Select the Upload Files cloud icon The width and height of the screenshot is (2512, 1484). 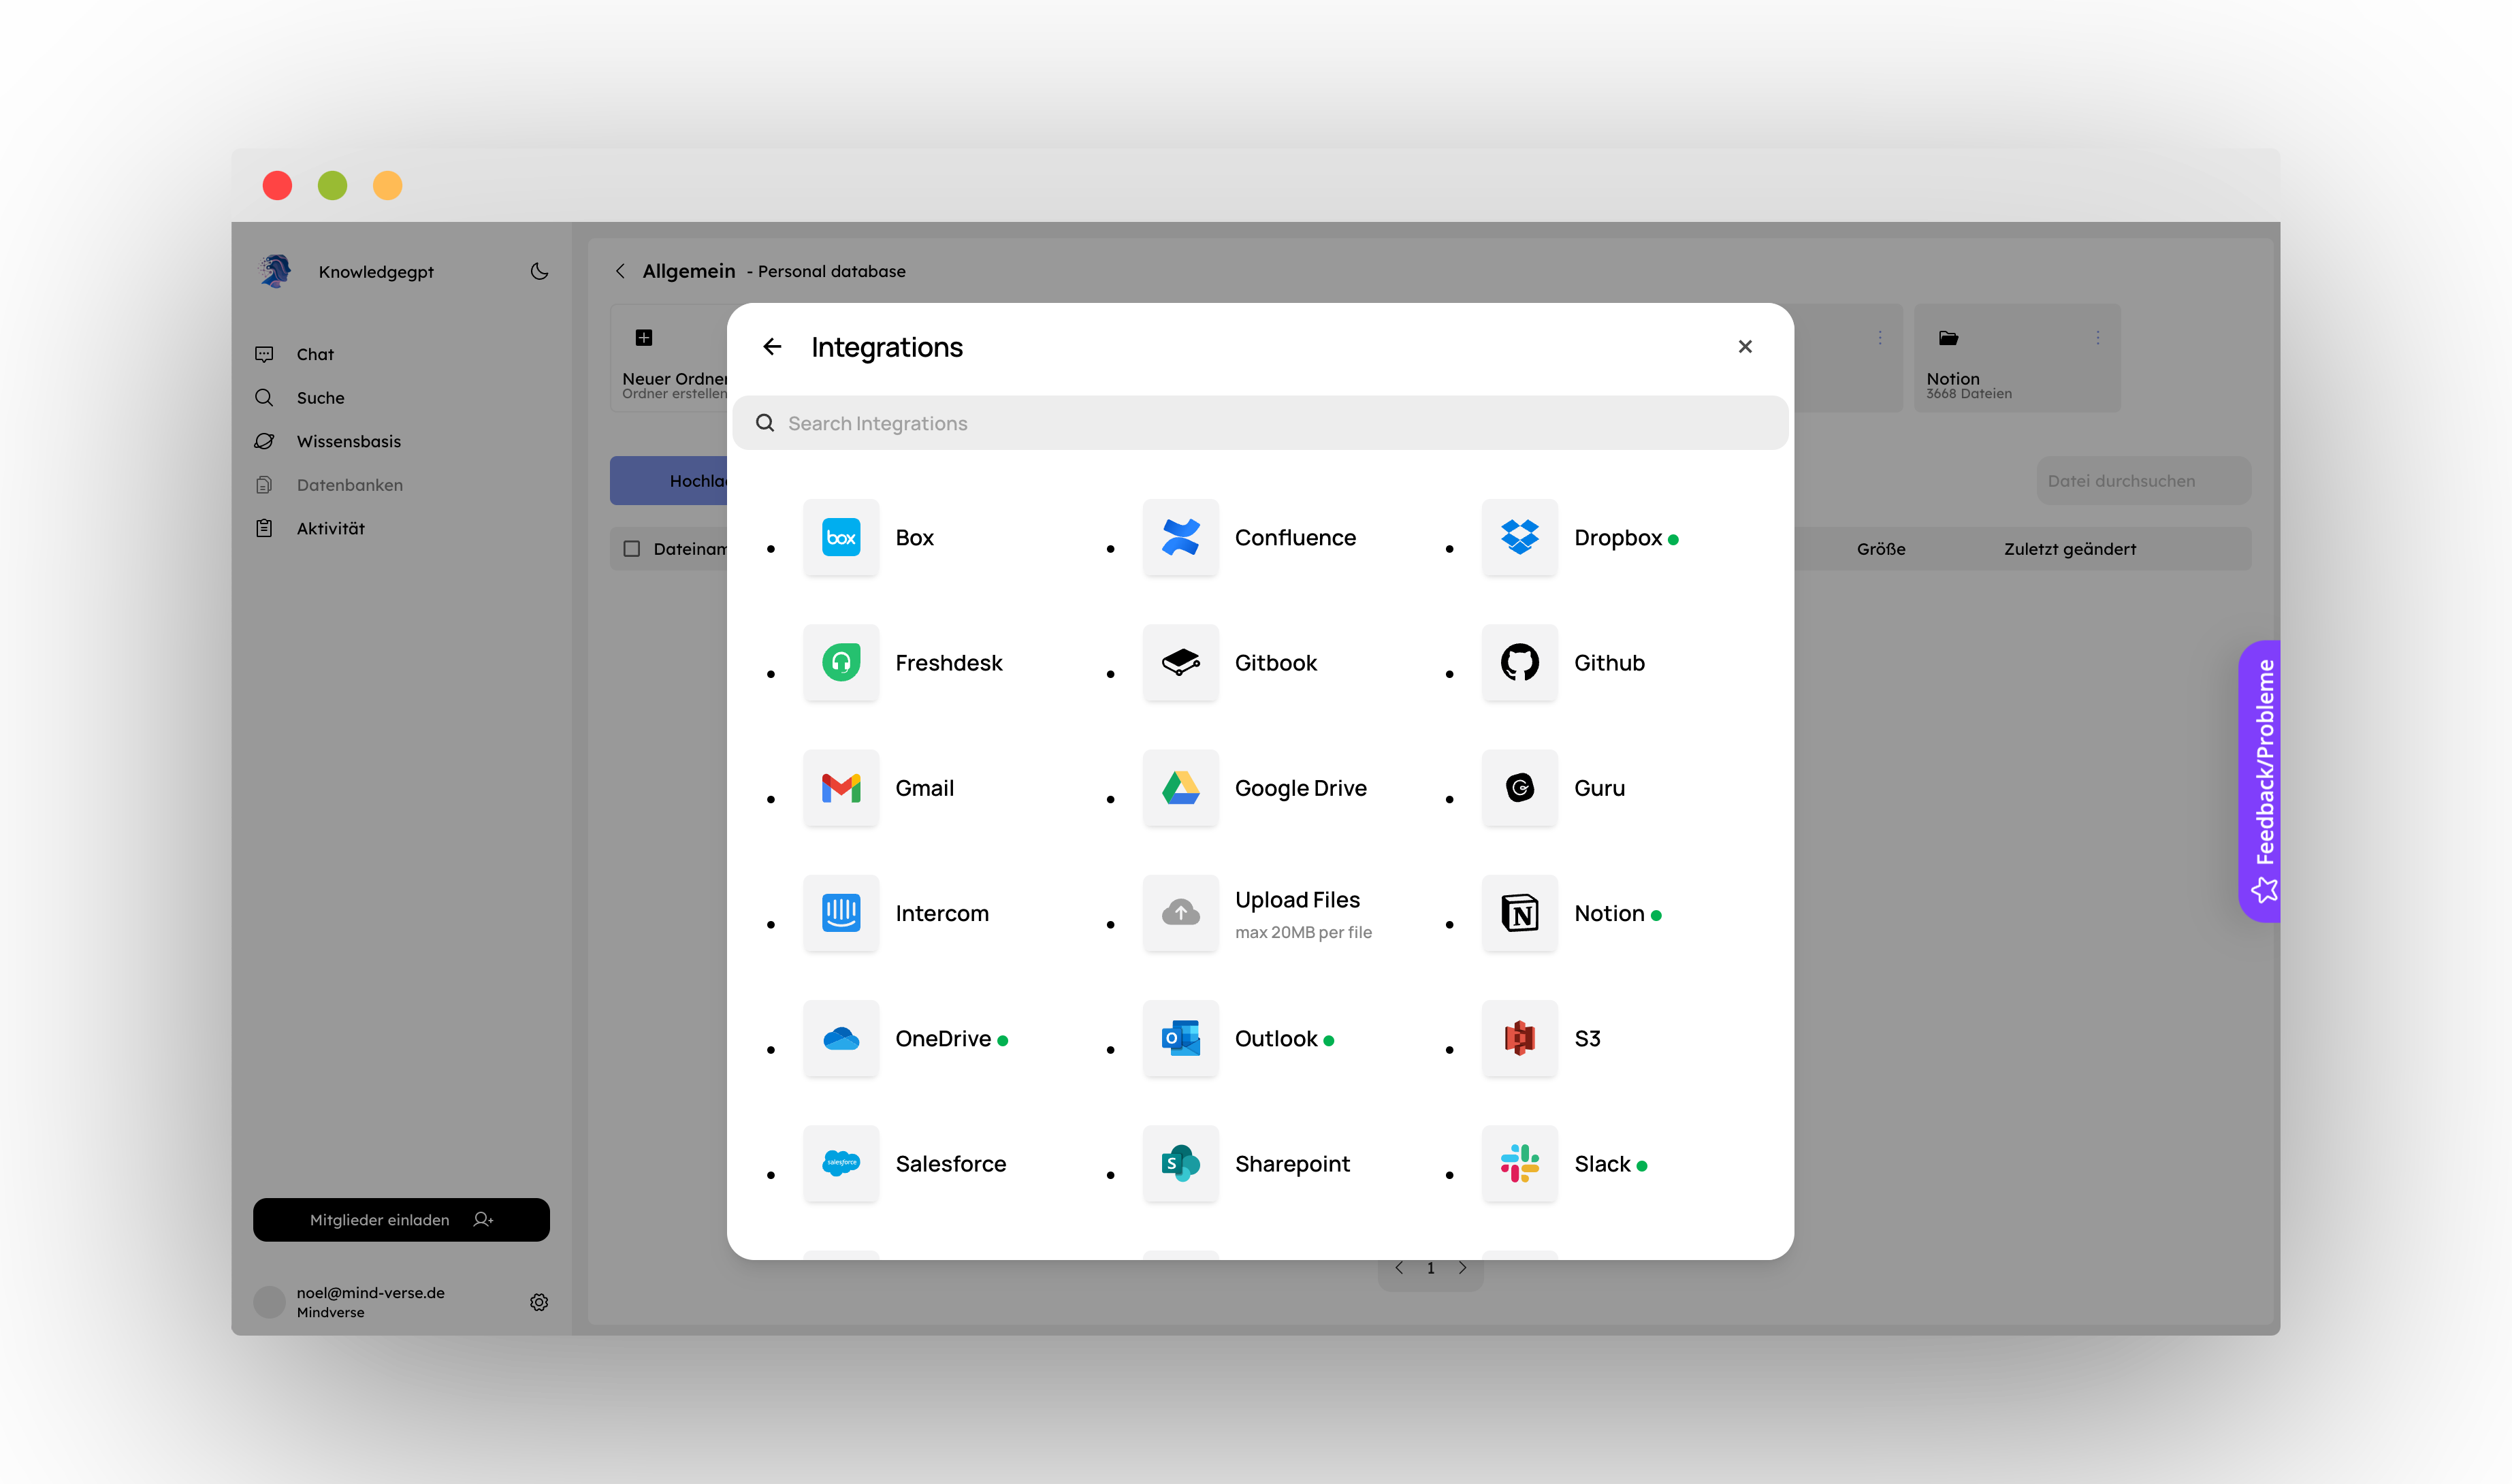click(x=1180, y=913)
